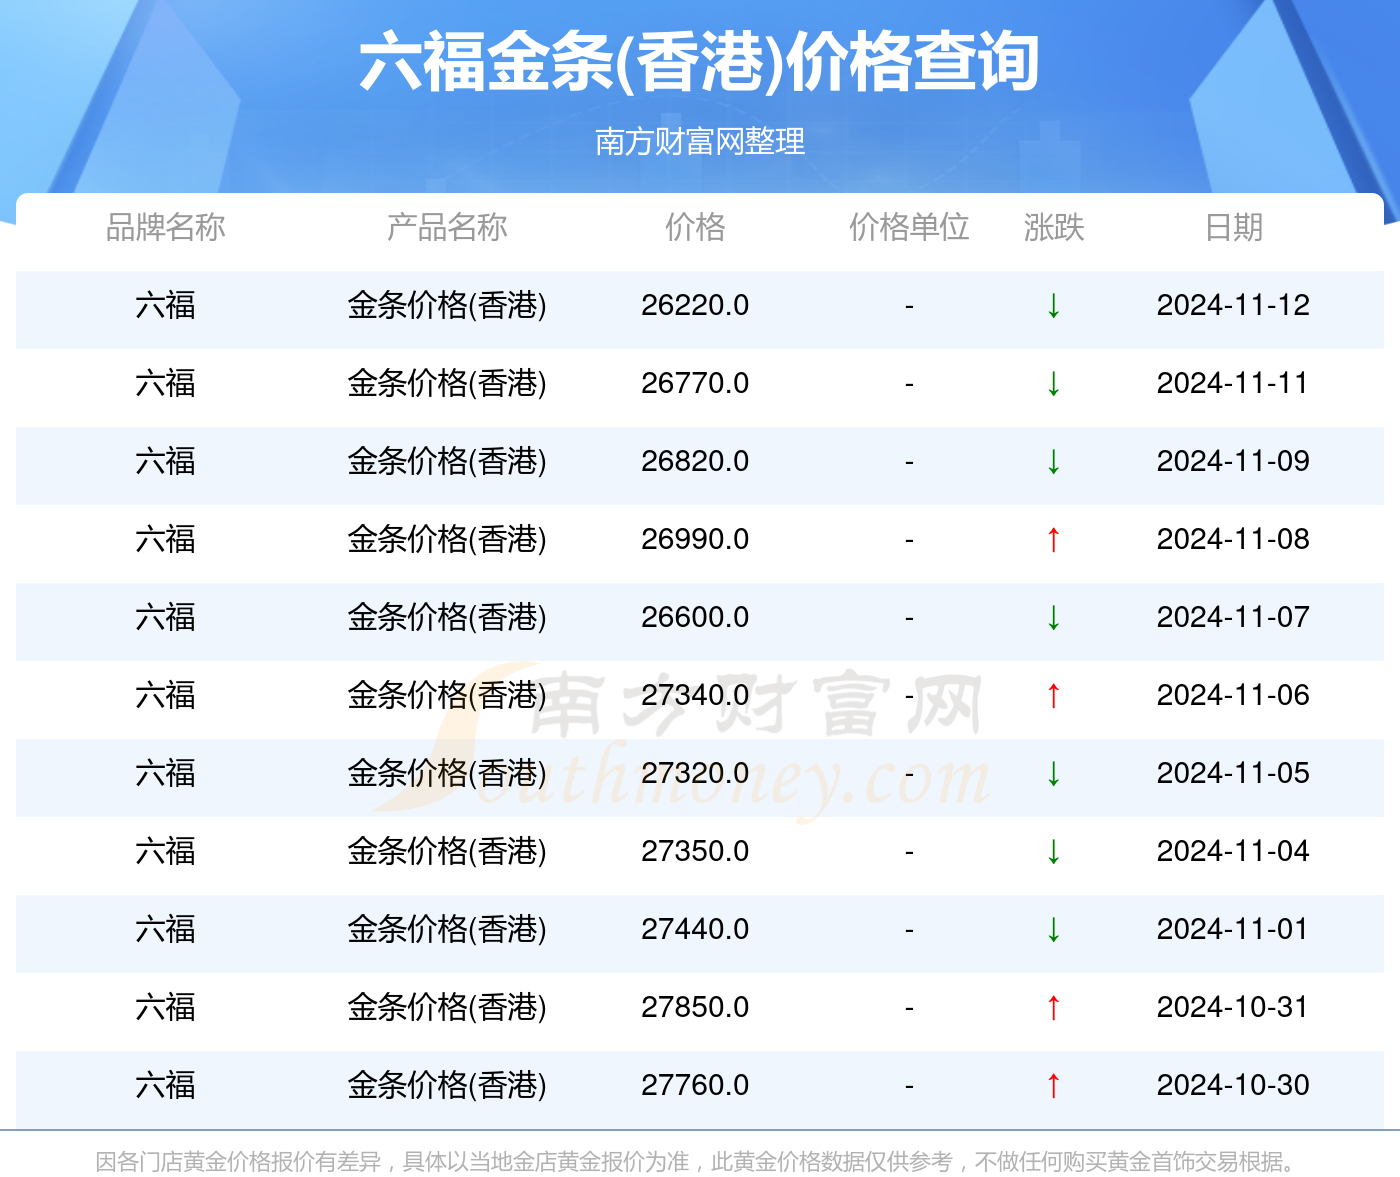The width and height of the screenshot is (1400, 1177).
Task: Select the price 27350.0
Action: coord(695,851)
